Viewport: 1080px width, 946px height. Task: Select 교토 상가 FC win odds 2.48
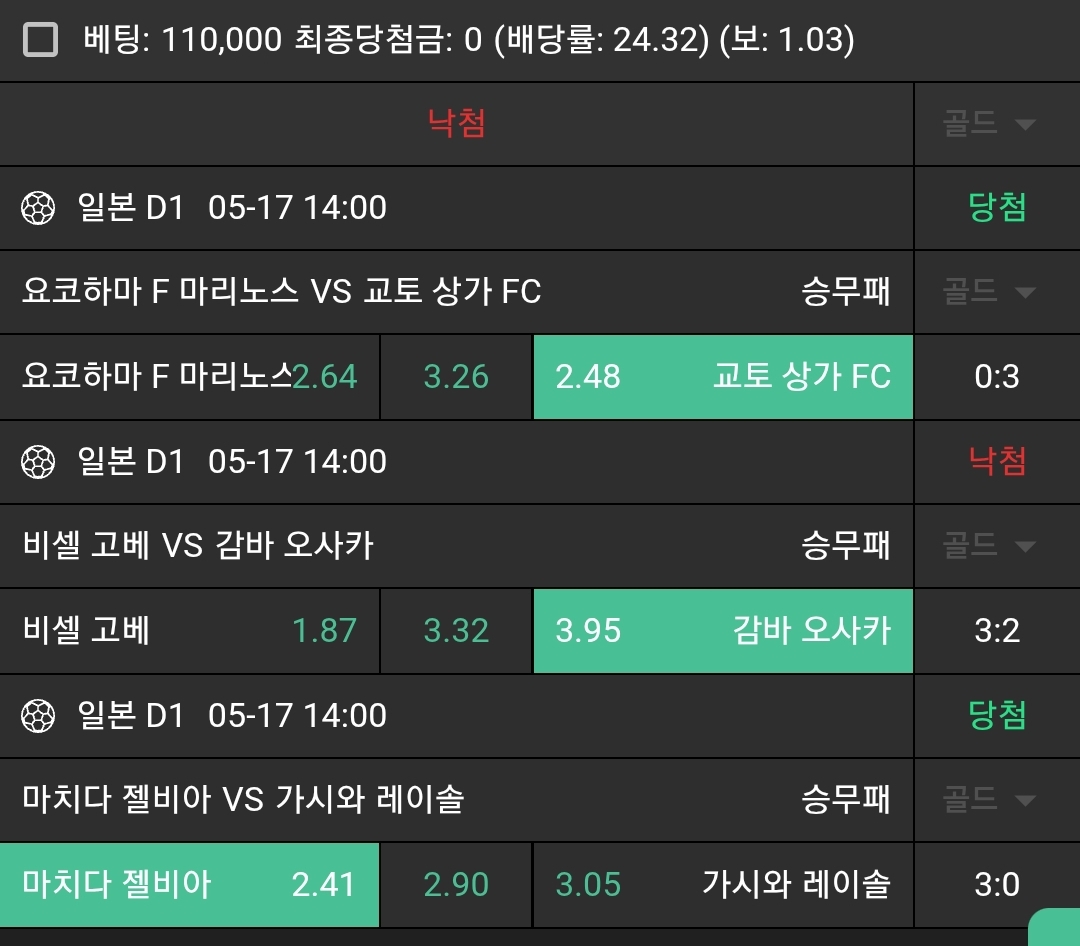pyautogui.click(x=723, y=377)
